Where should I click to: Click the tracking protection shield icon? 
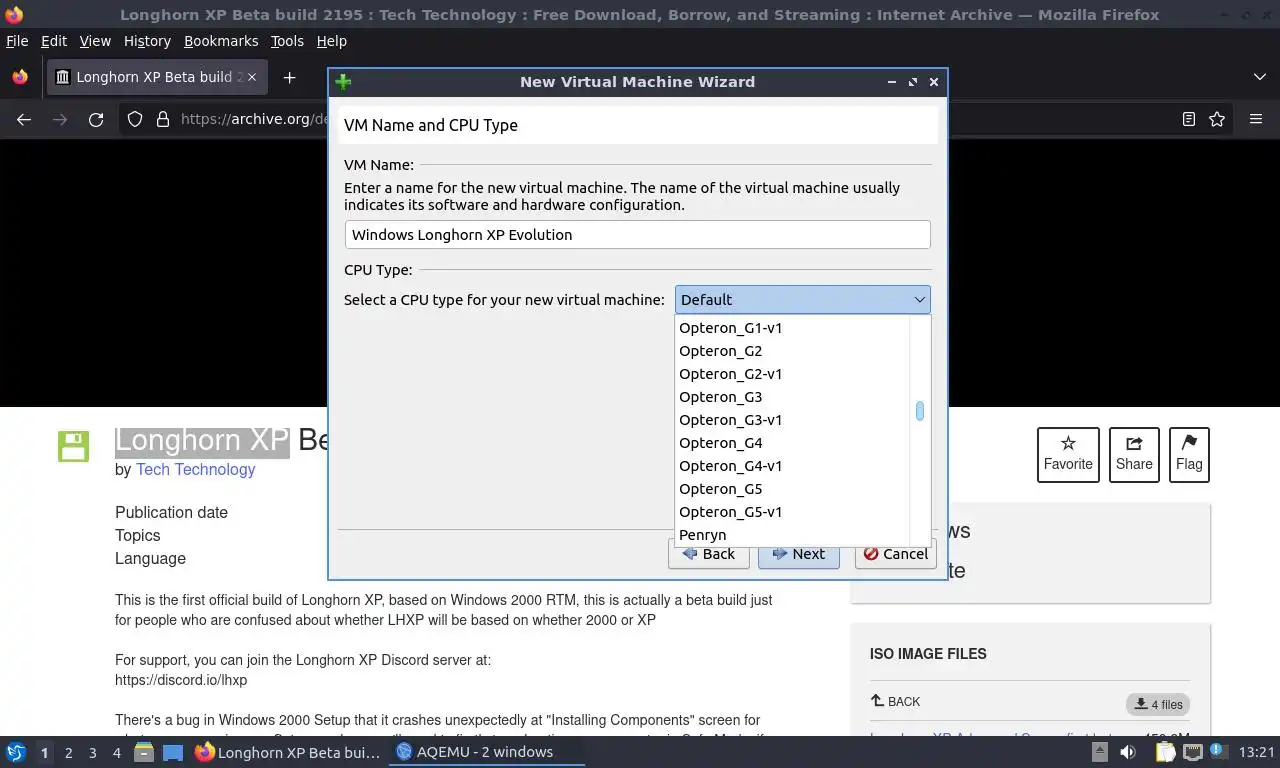pos(135,119)
